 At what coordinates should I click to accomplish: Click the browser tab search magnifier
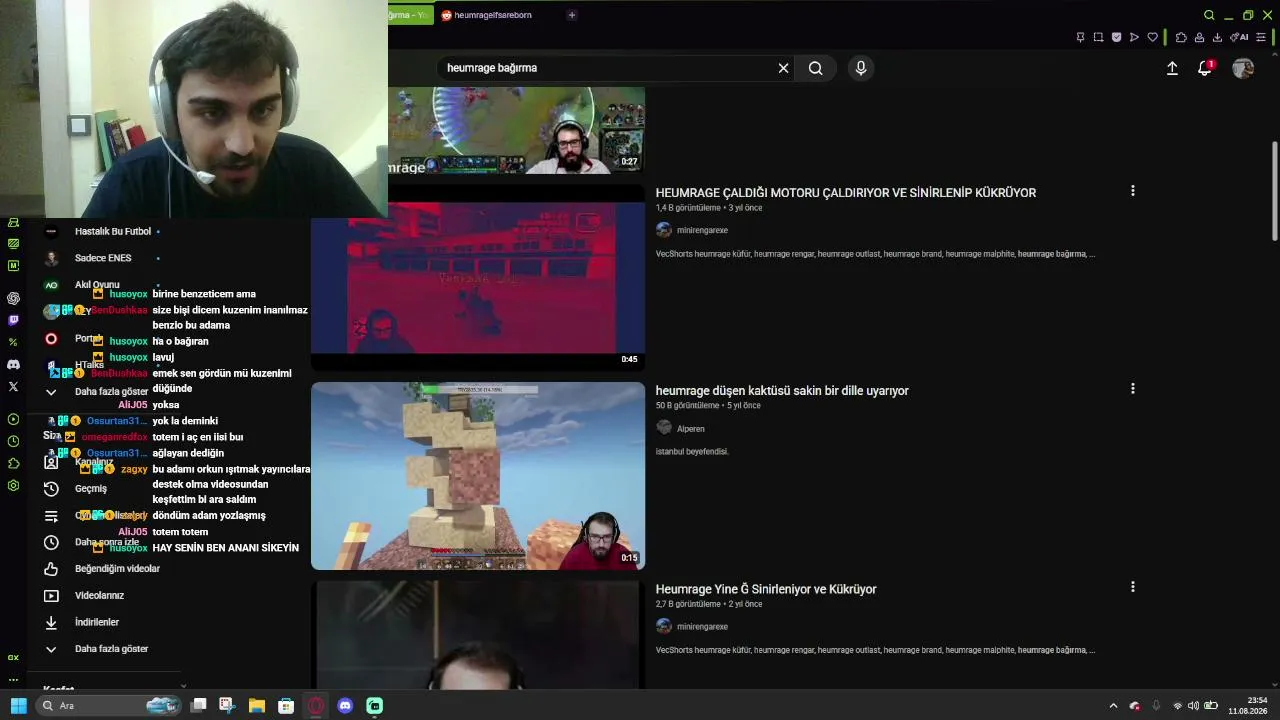click(x=1209, y=15)
